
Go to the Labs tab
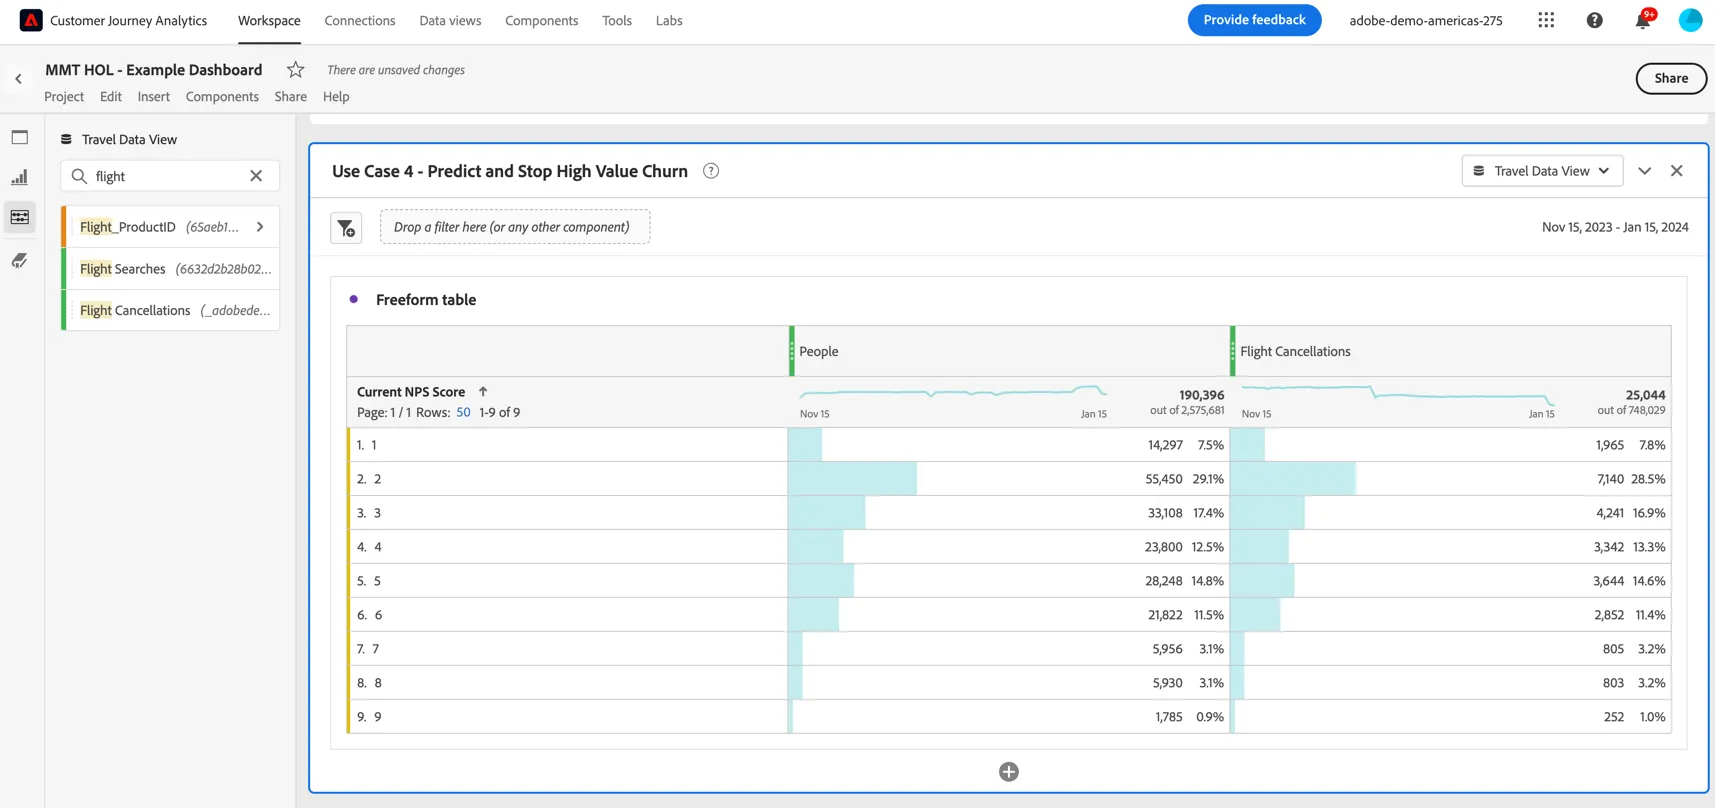click(x=669, y=20)
